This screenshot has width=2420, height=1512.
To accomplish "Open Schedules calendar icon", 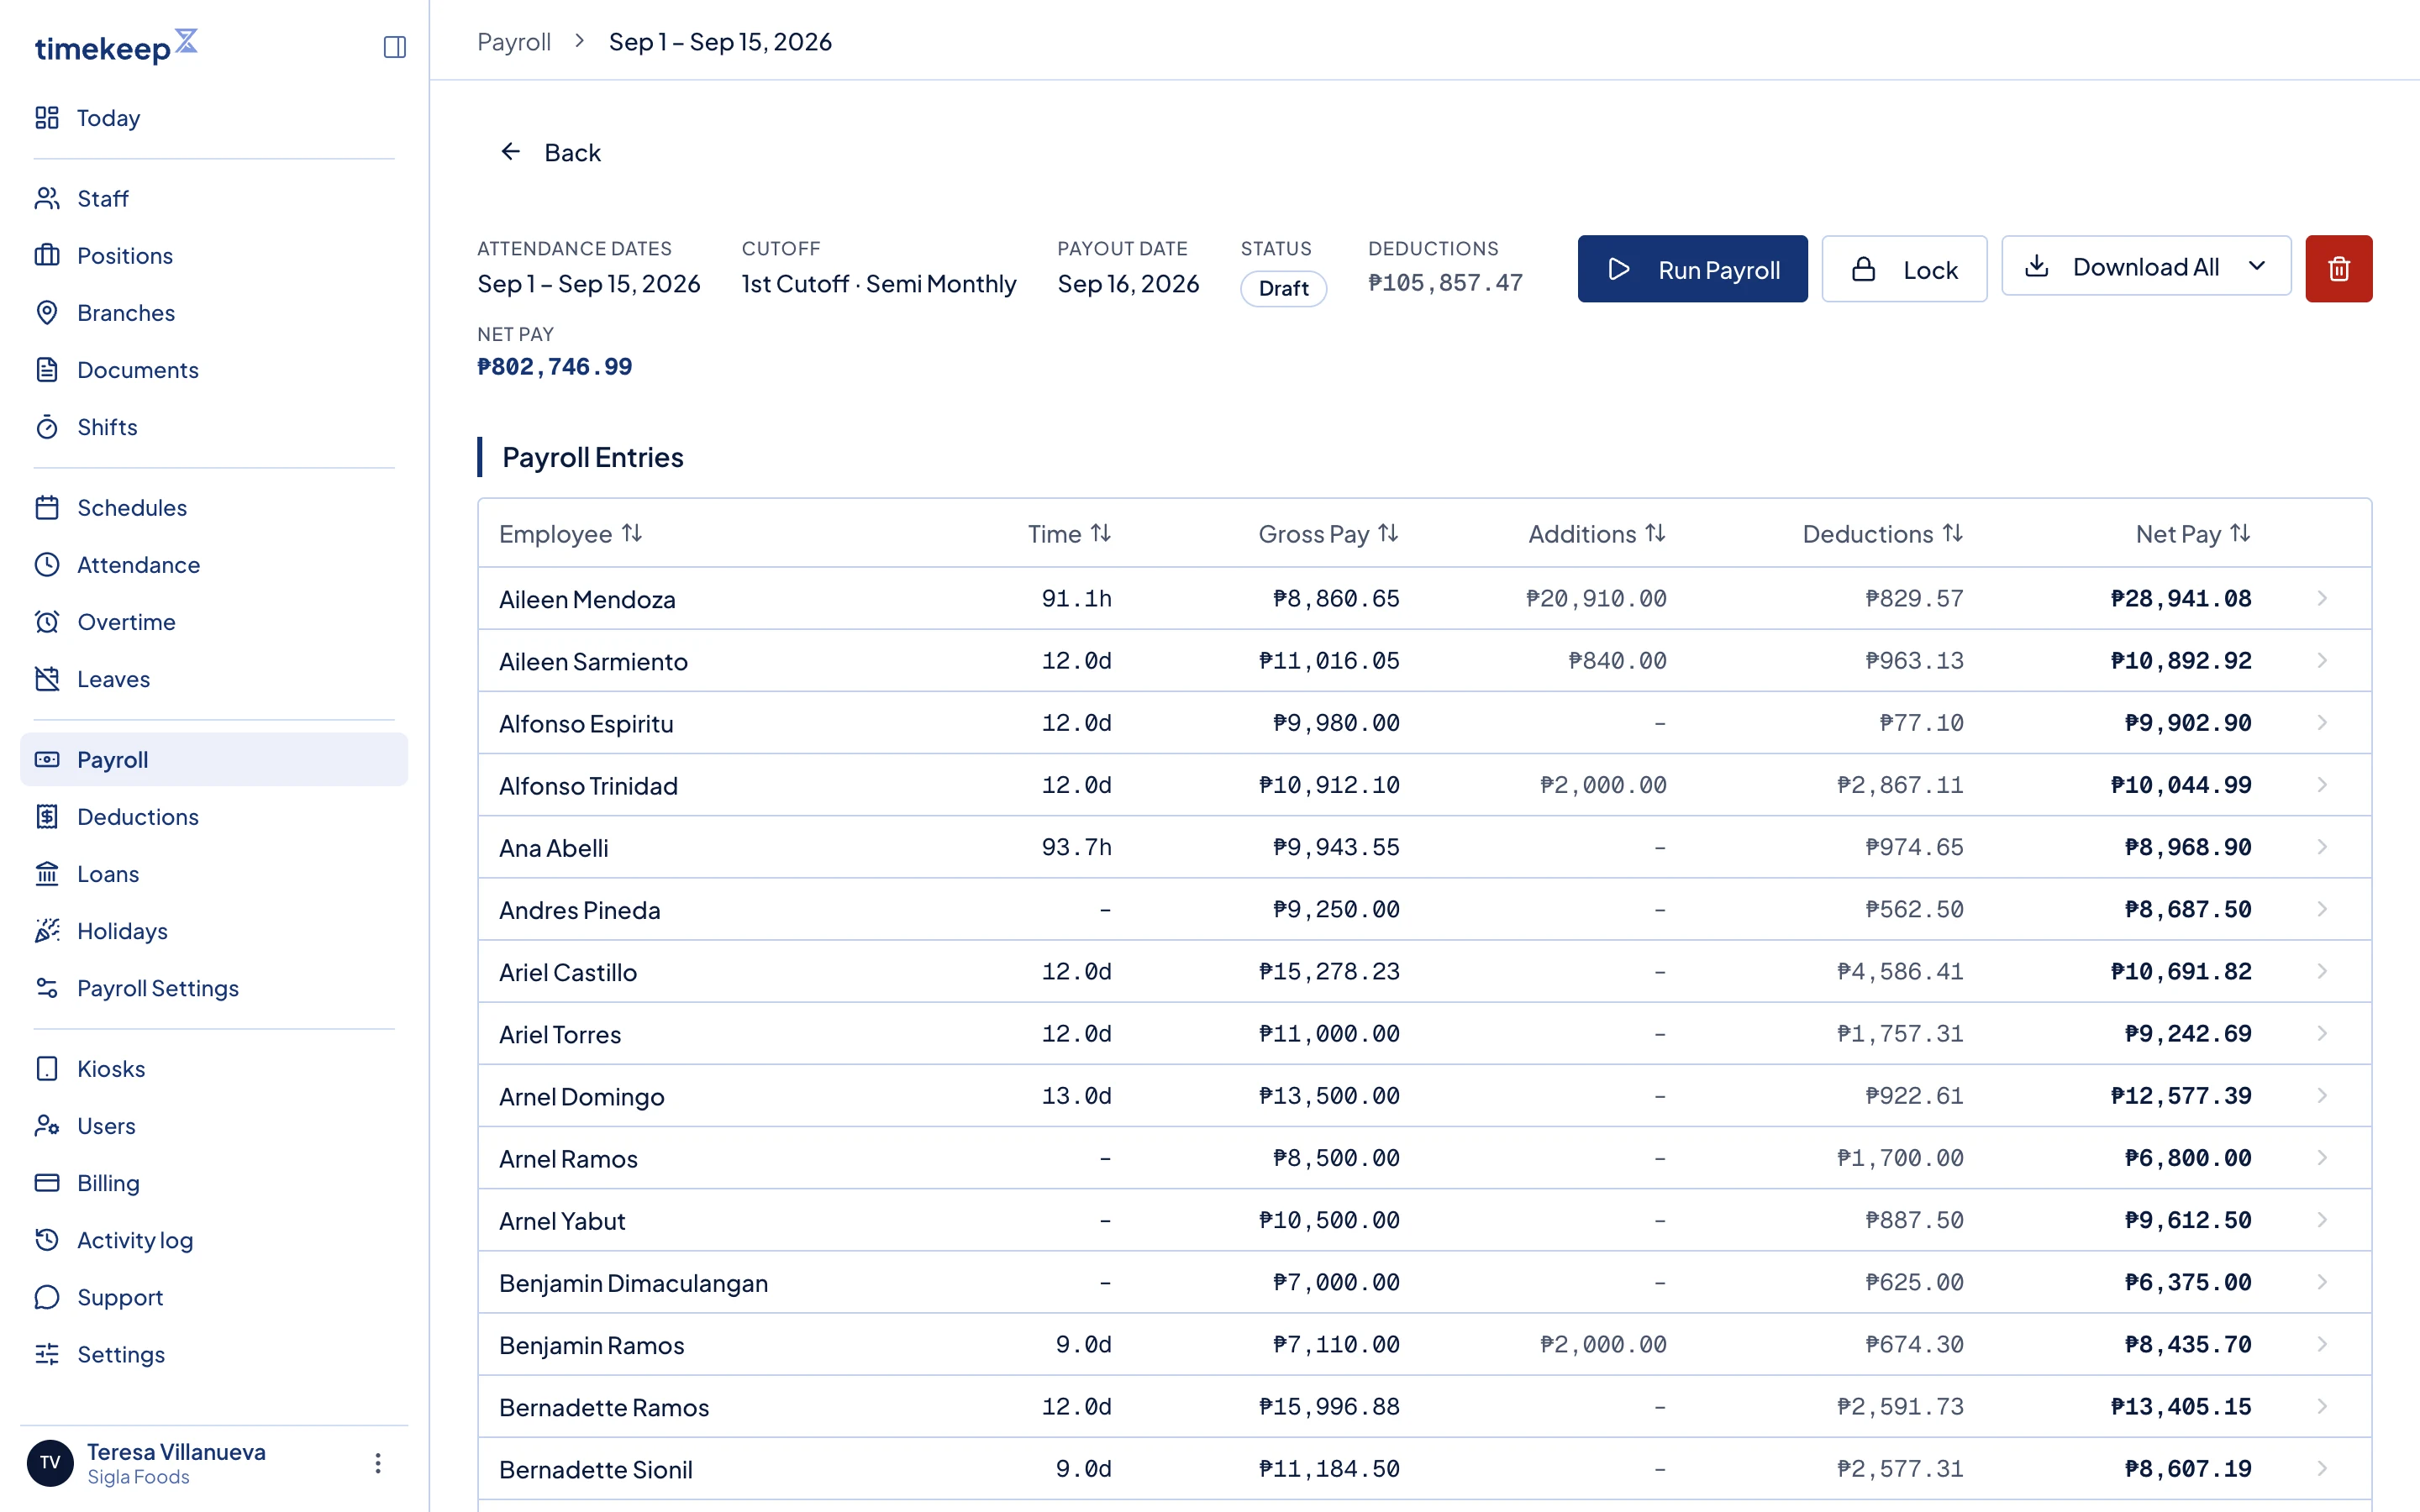I will tap(47, 507).
